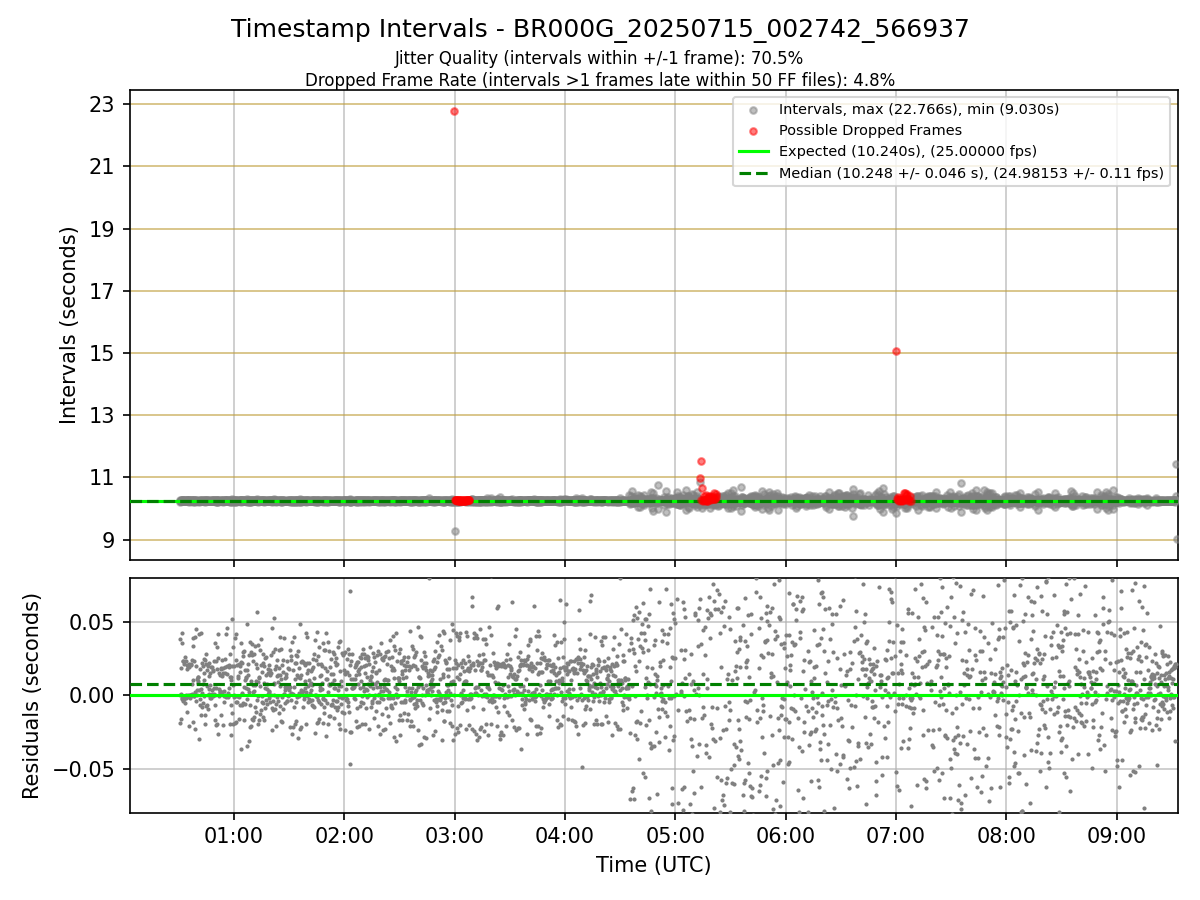Click the time tick label '04:00'

click(x=565, y=834)
